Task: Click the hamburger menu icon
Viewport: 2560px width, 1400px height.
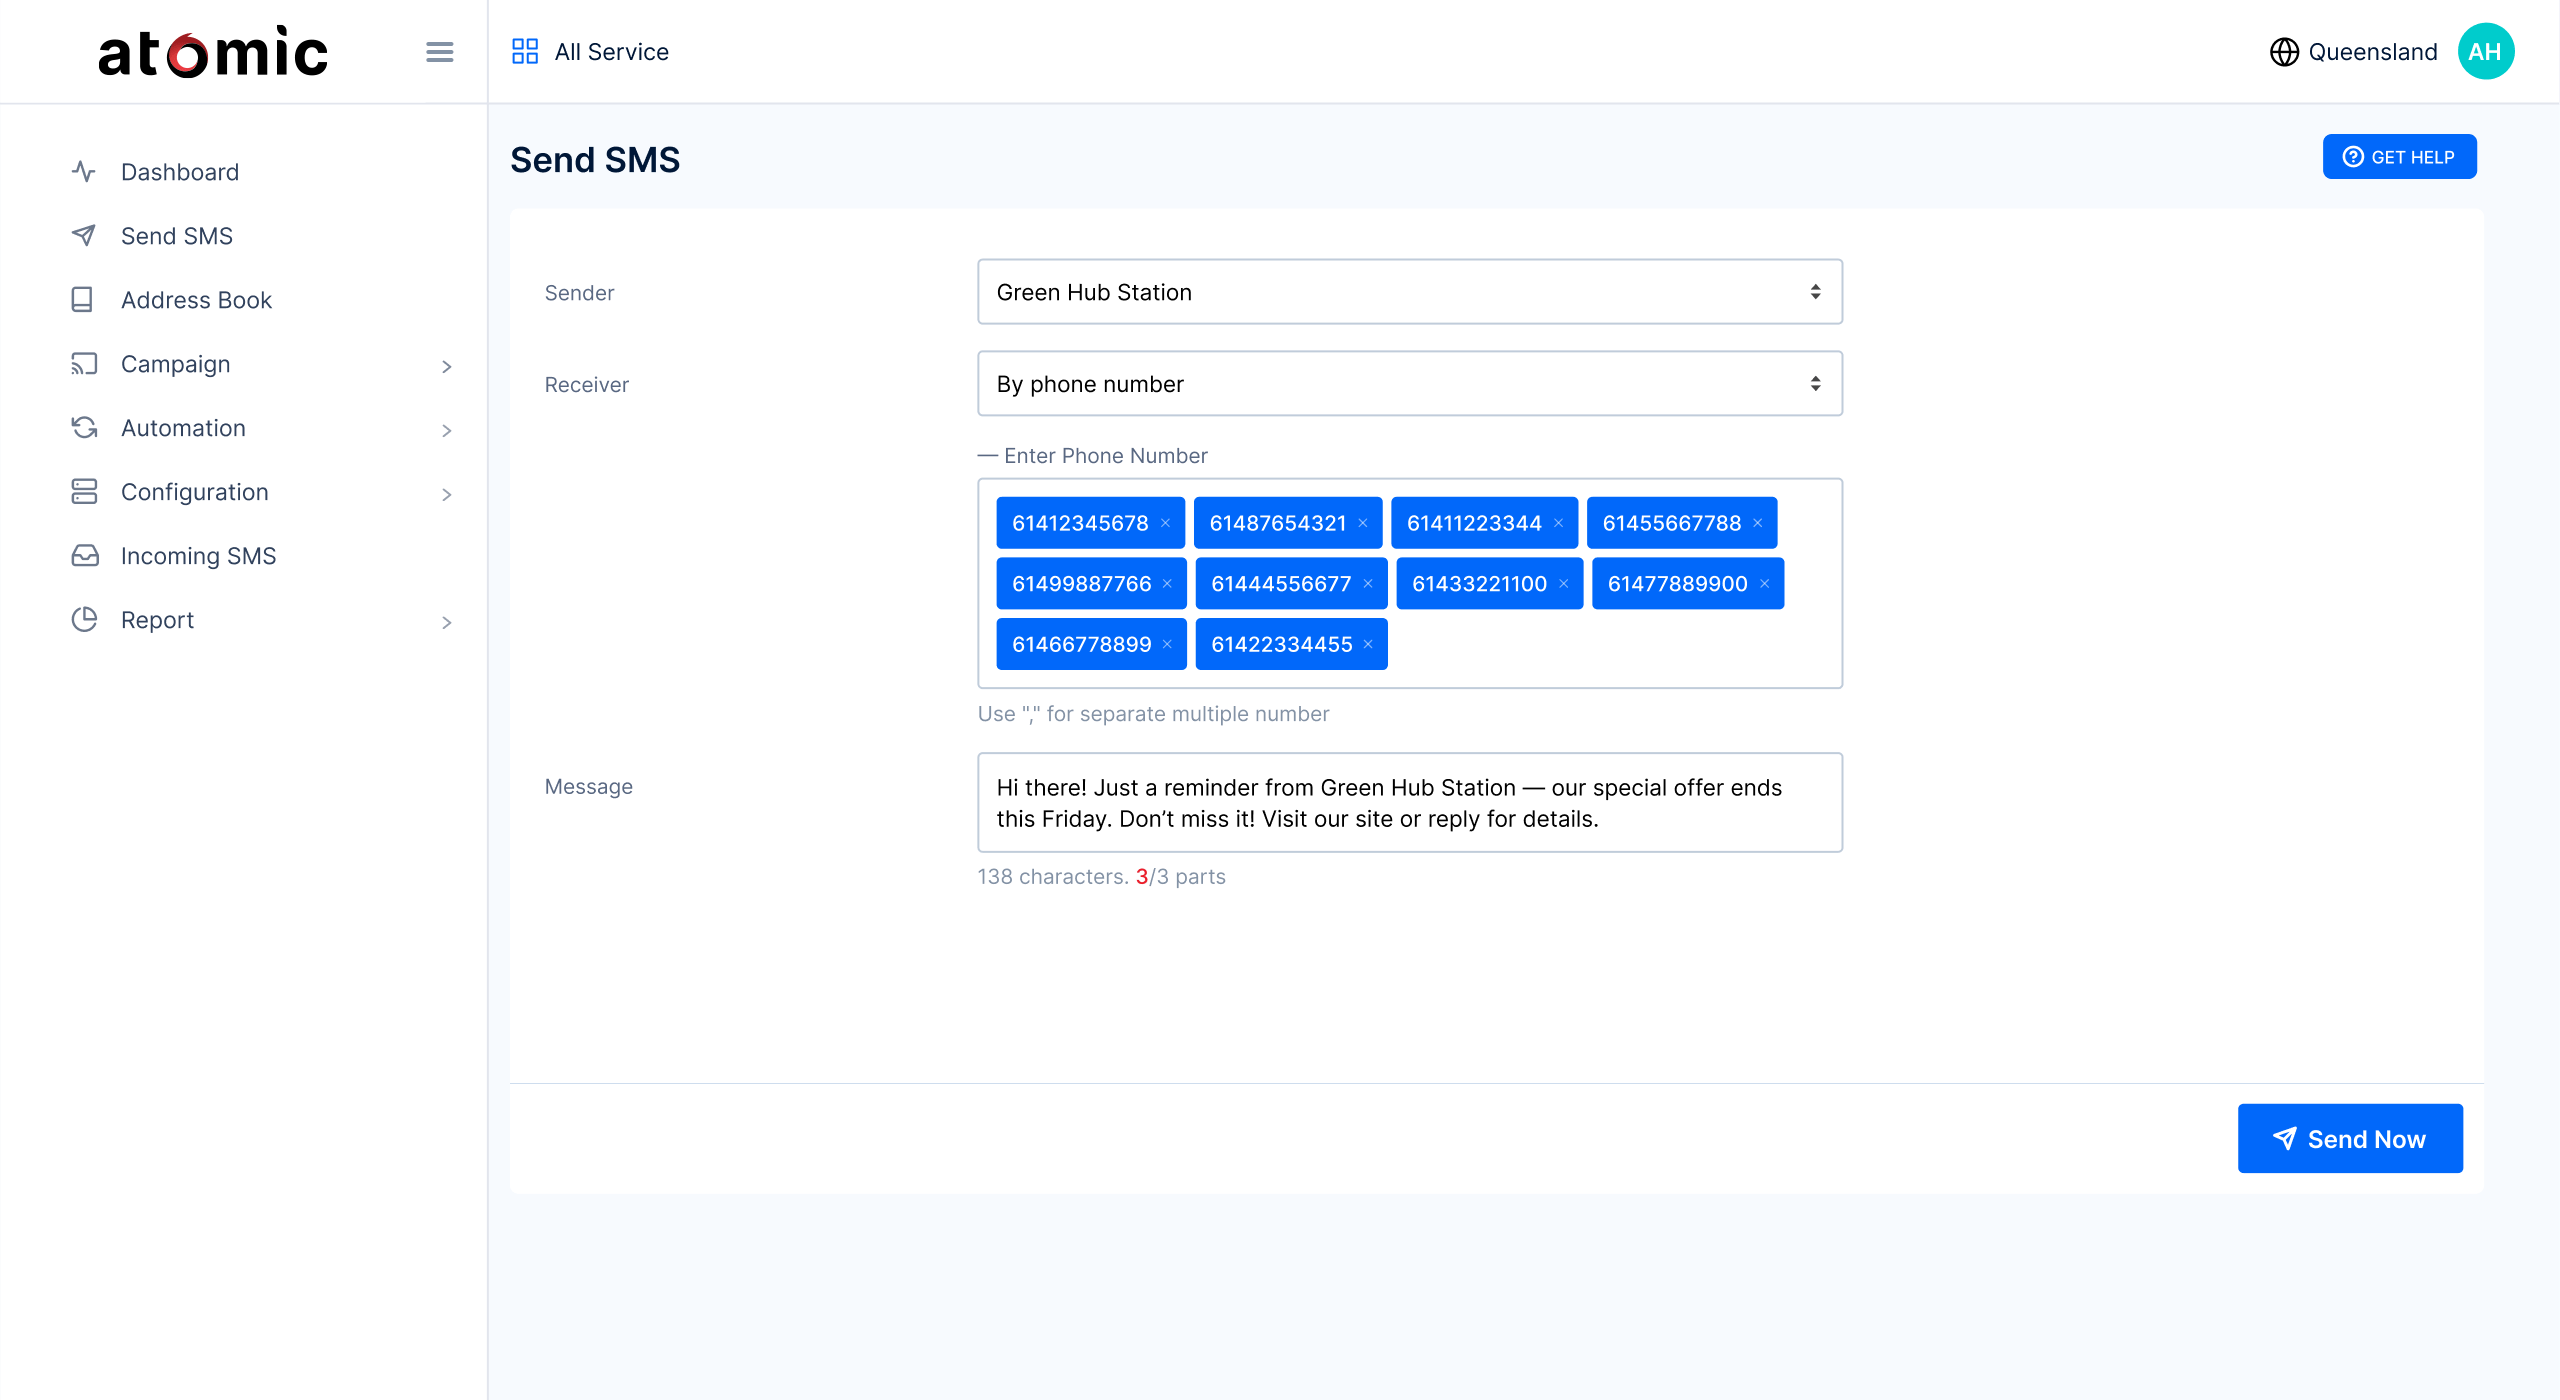Action: tap(439, 52)
